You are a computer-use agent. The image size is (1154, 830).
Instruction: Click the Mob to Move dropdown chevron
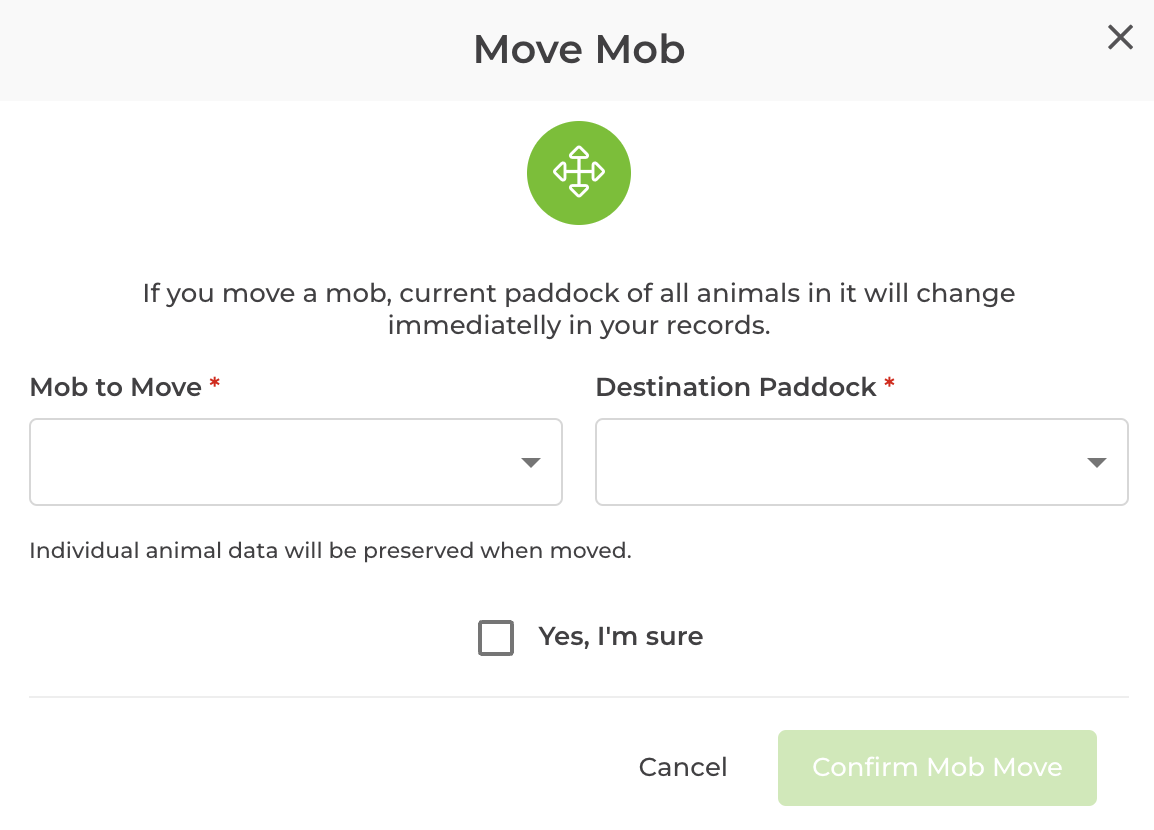pyautogui.click(x=530, y=461)
